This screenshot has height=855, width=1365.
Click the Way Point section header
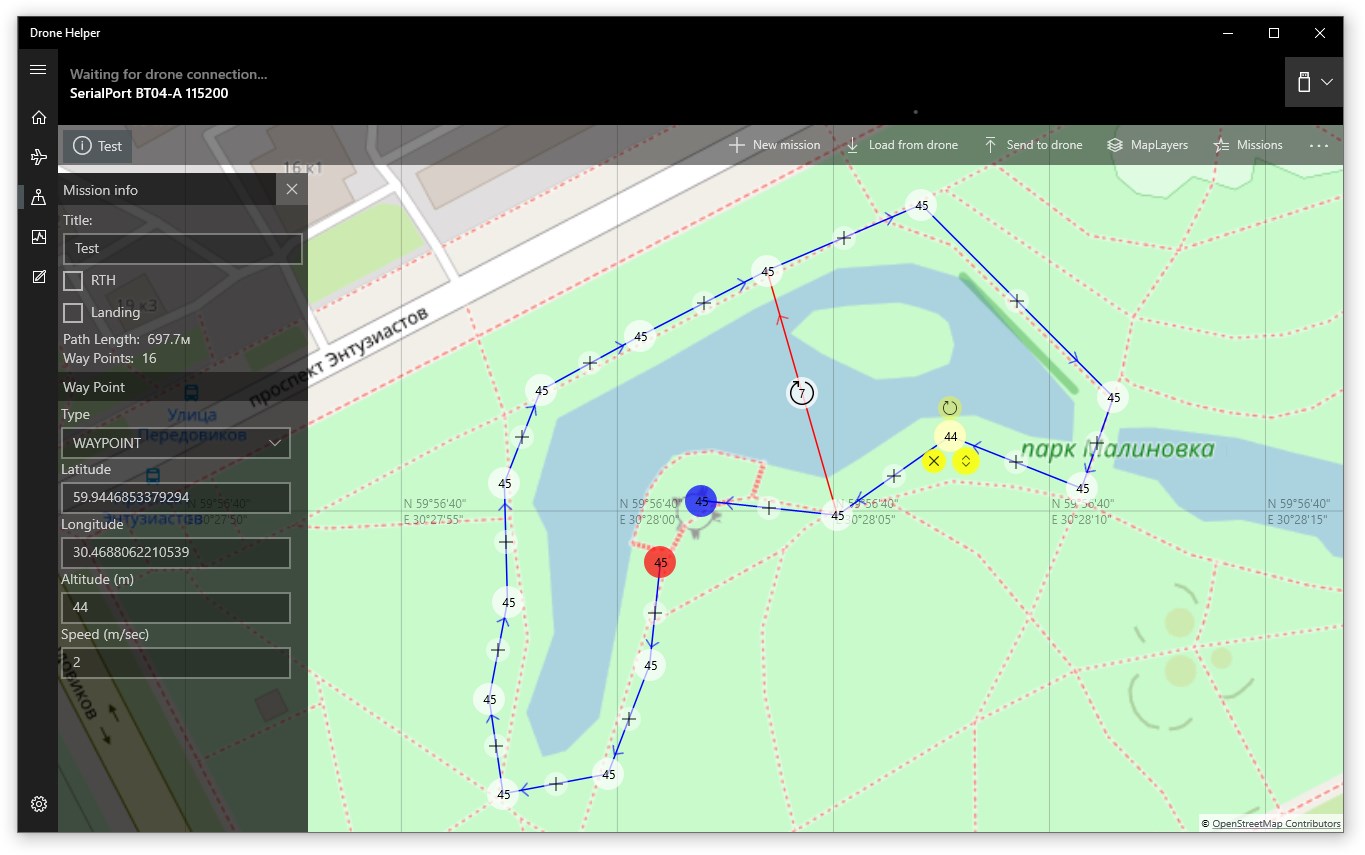[x=183, y=387]
